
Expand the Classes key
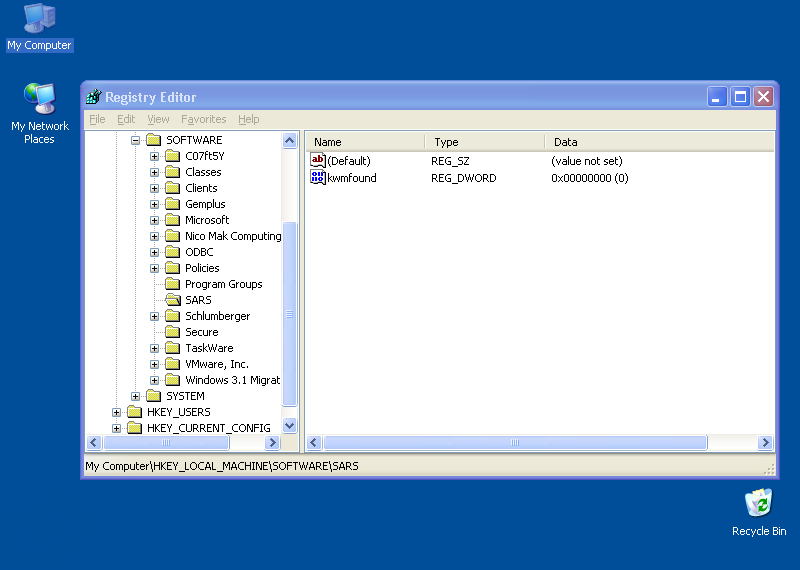[x=154, y=172]
